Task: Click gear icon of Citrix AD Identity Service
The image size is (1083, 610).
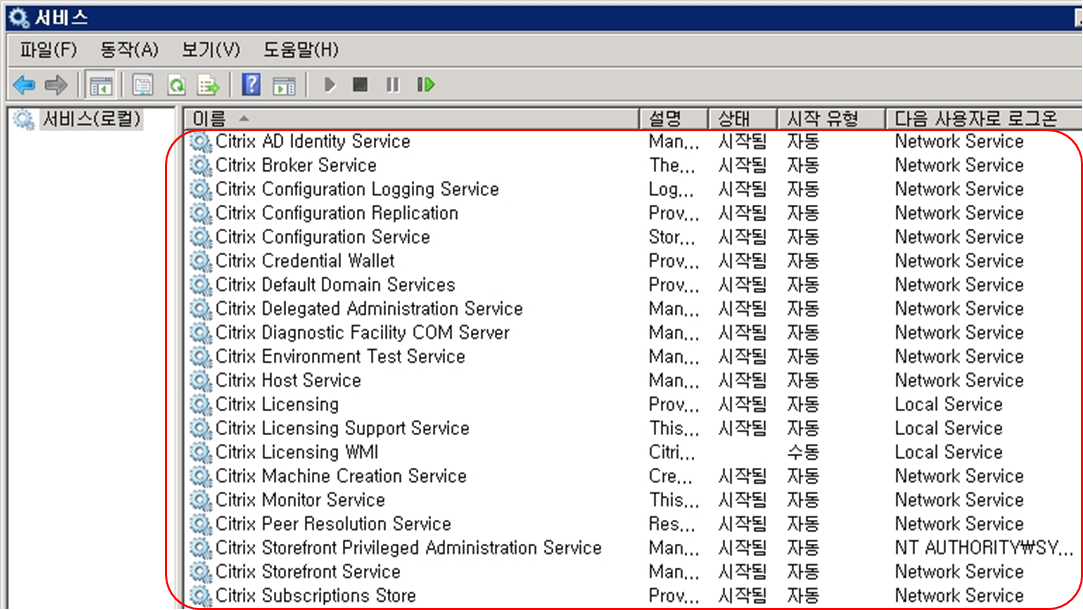Action: point(200,142)
